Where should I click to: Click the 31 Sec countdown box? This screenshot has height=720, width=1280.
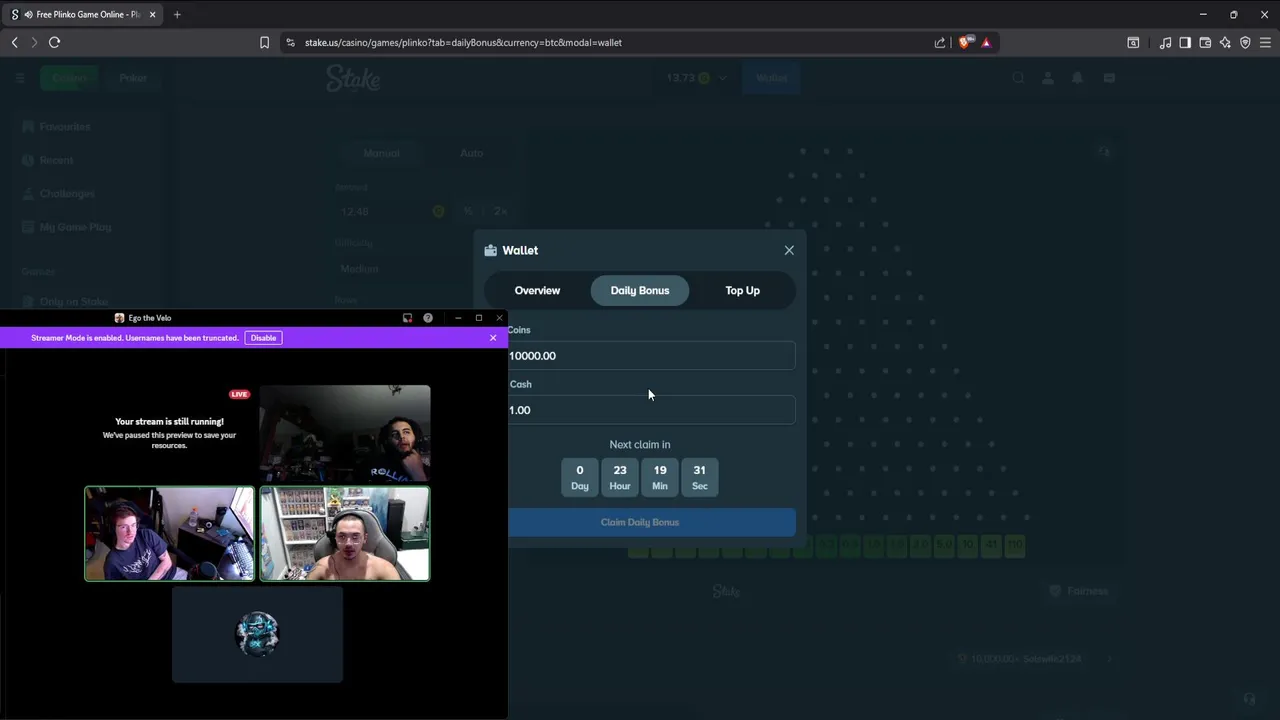pyautogui.click(x=700, y=477)
